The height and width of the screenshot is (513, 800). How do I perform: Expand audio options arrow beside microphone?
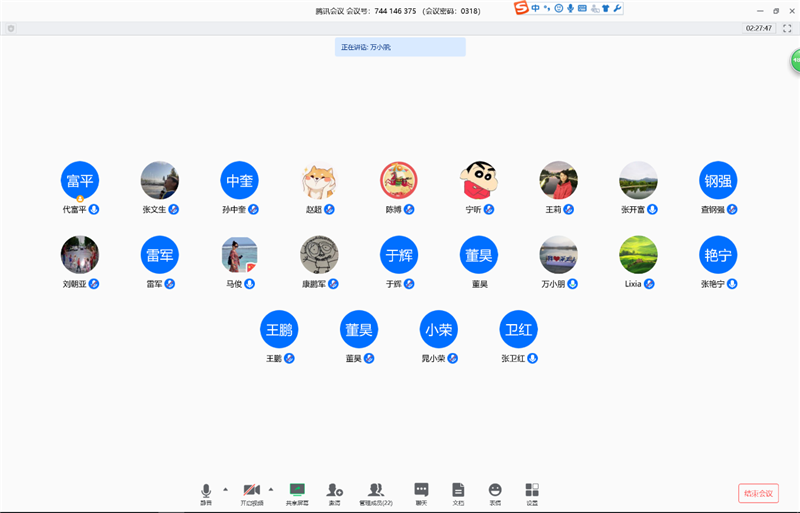pyautogui.click(x=225, y=489)
